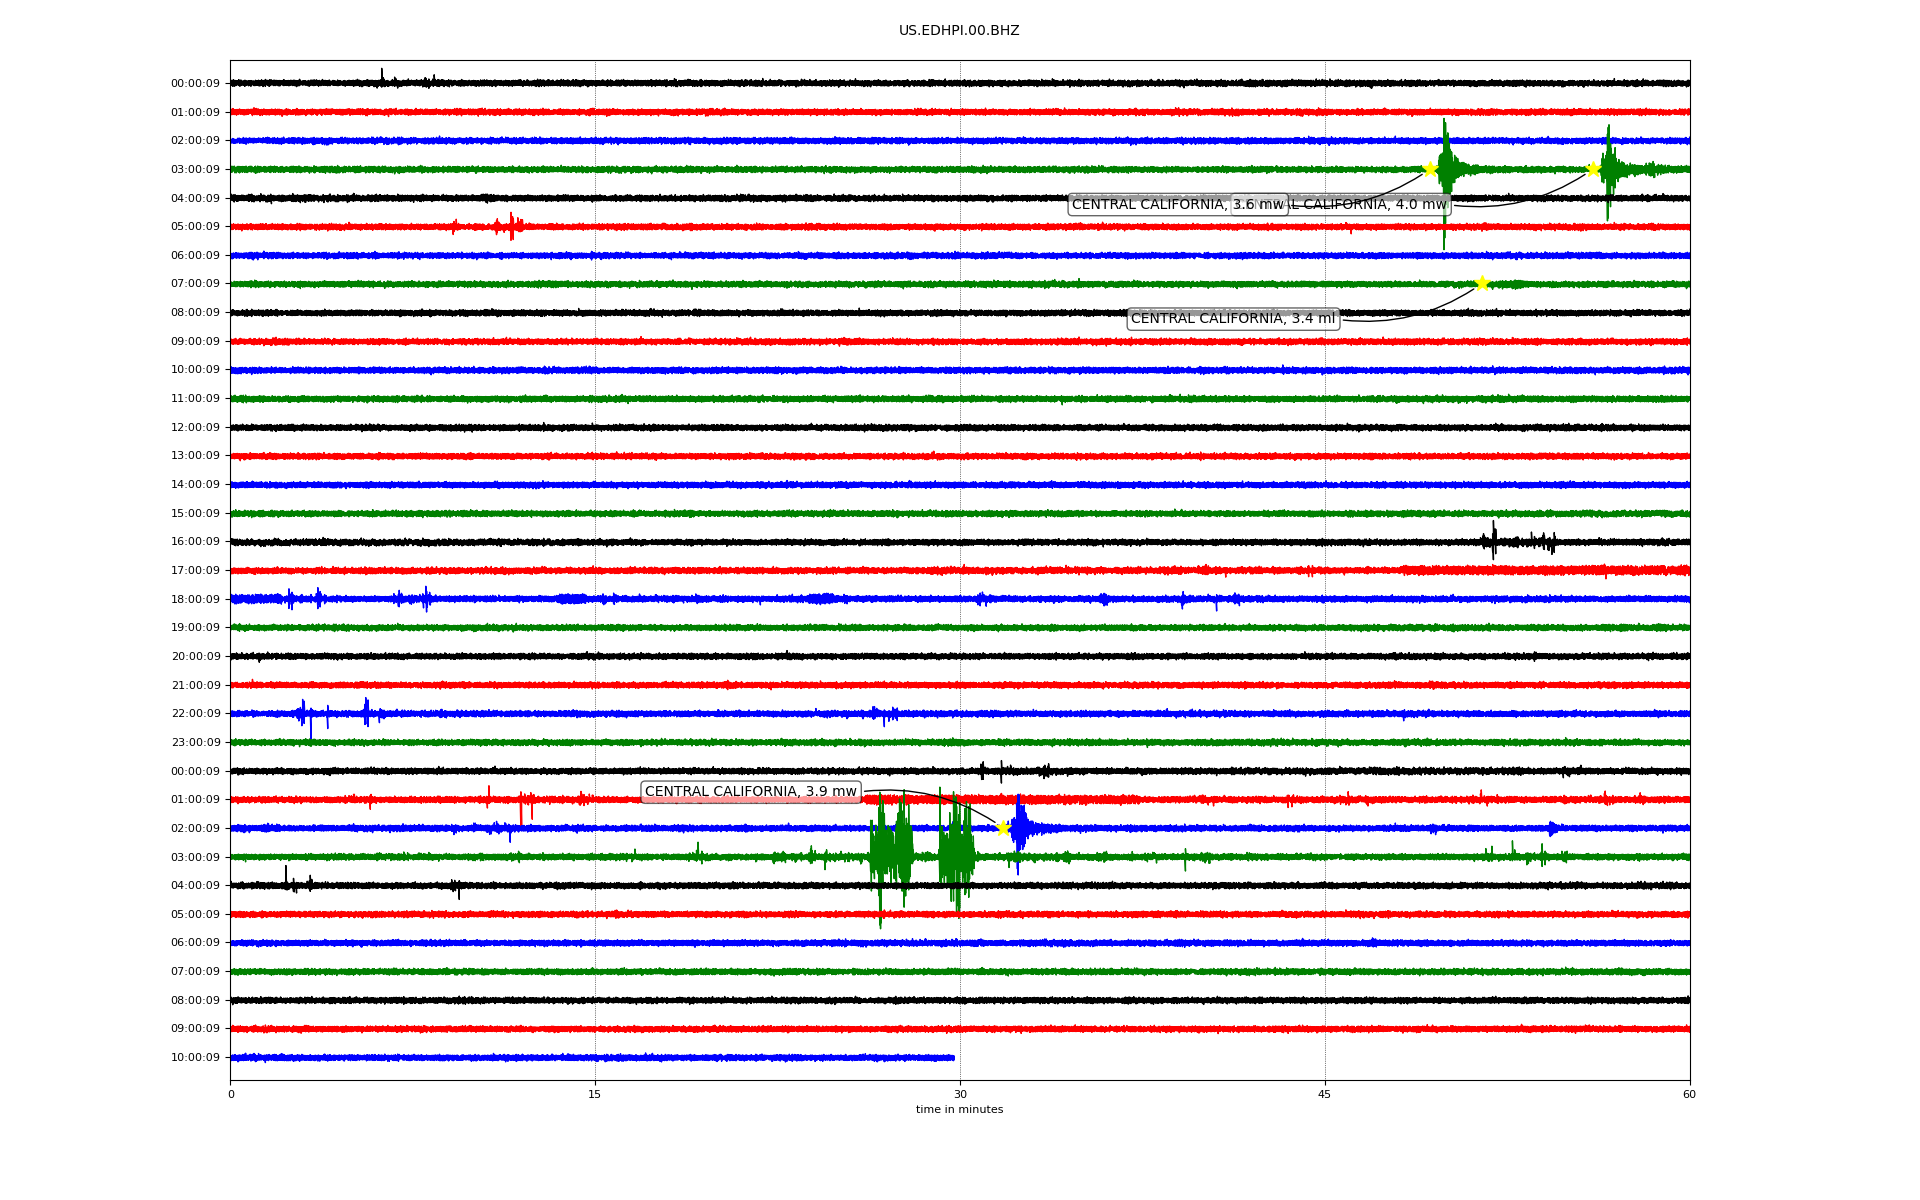Click the 60 minute tick label

1688,1094
